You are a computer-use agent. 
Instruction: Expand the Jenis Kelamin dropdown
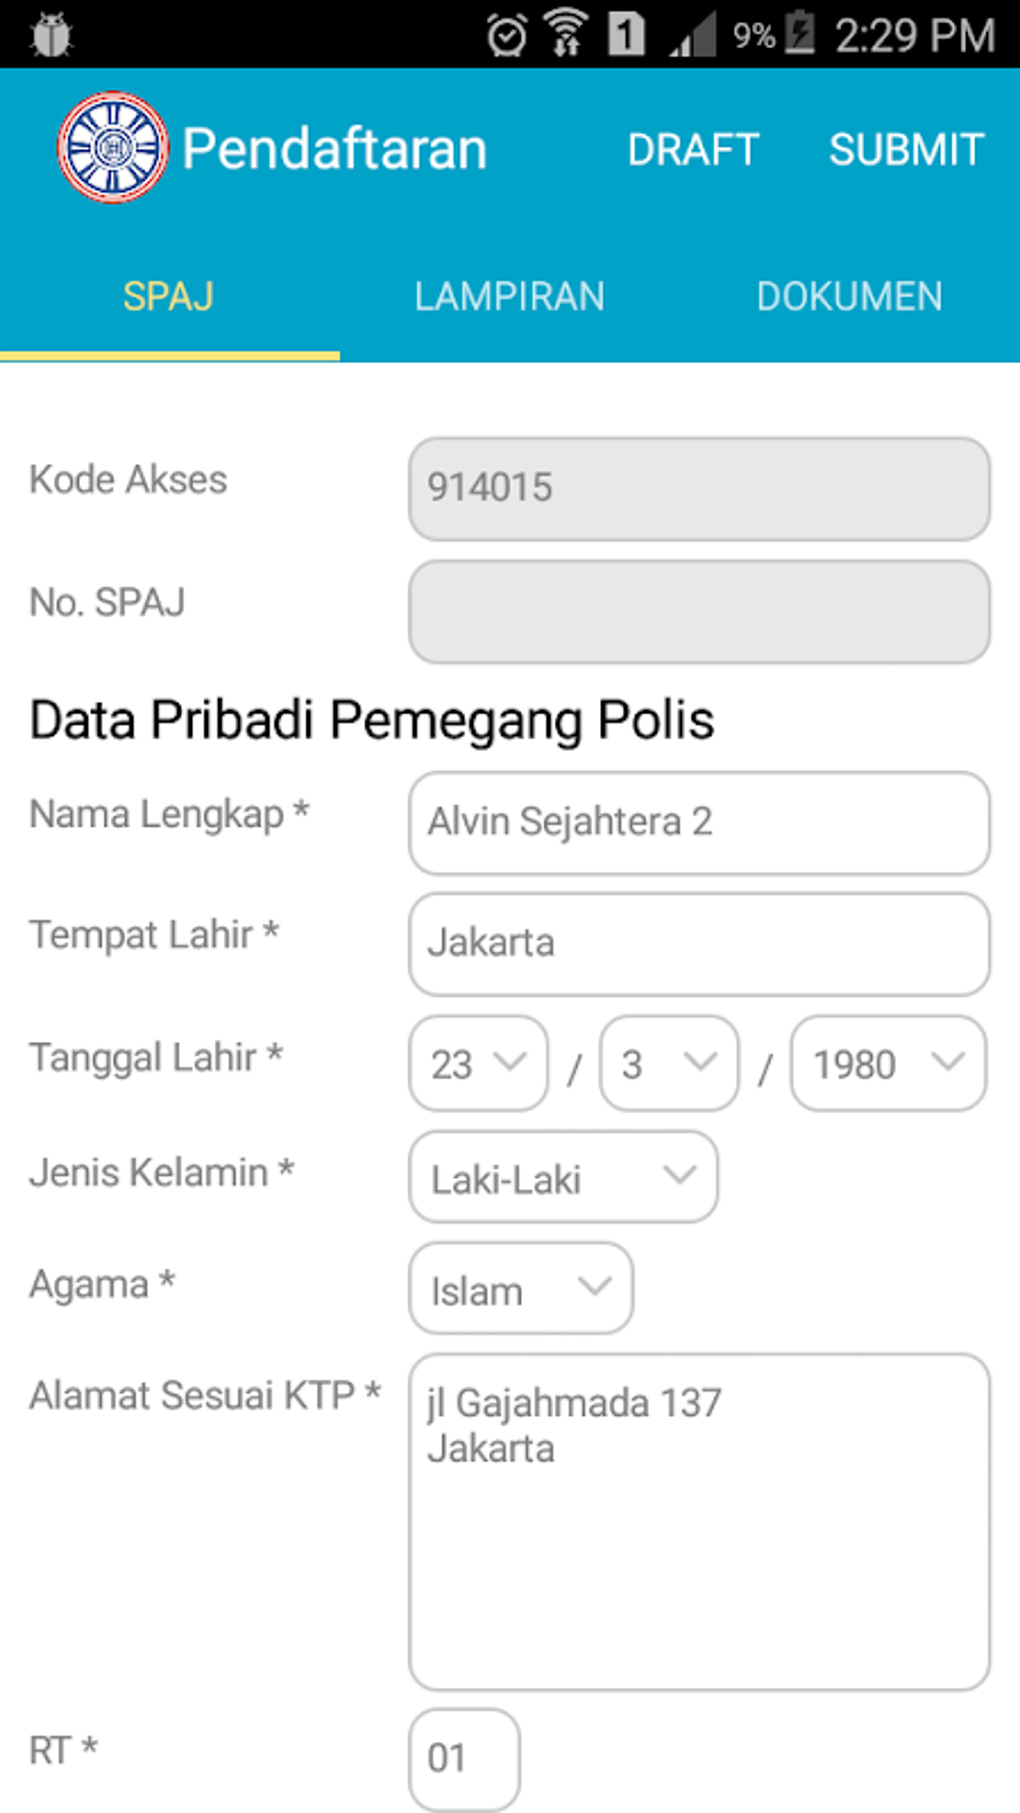[563, 1177]
